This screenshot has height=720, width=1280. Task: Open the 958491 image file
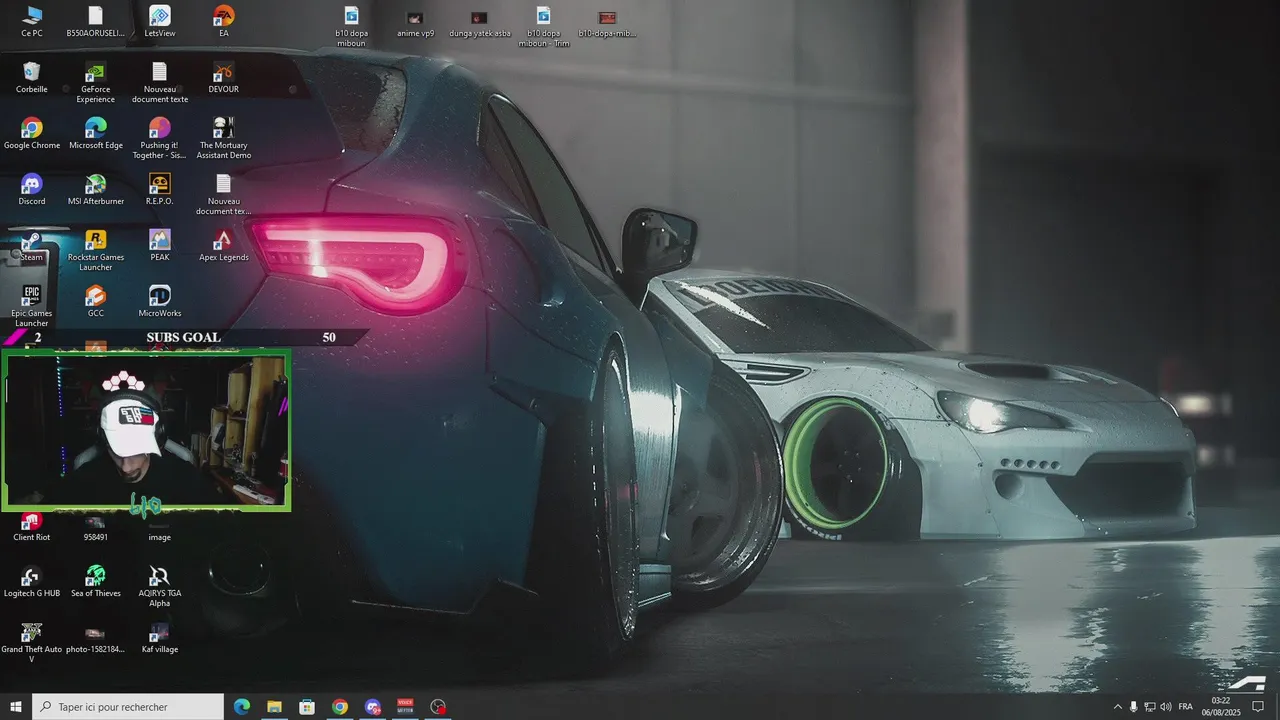(95, 528)
